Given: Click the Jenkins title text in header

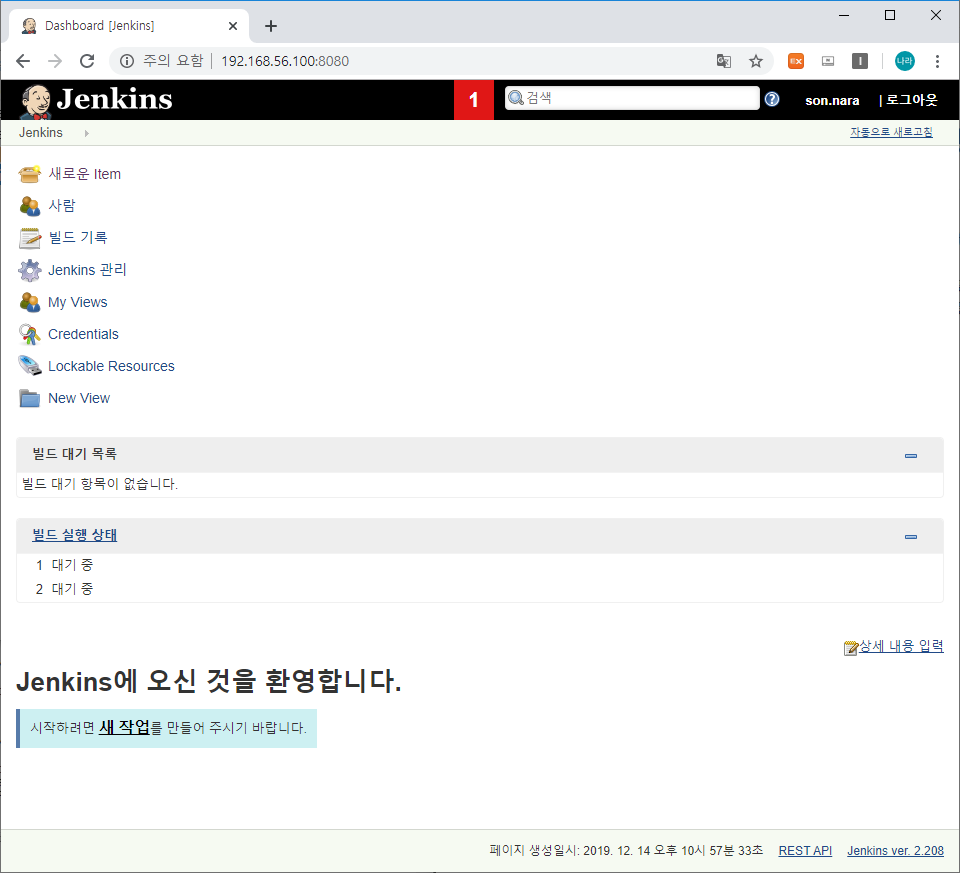Looking at the screenshot, I should pos(114,99).
